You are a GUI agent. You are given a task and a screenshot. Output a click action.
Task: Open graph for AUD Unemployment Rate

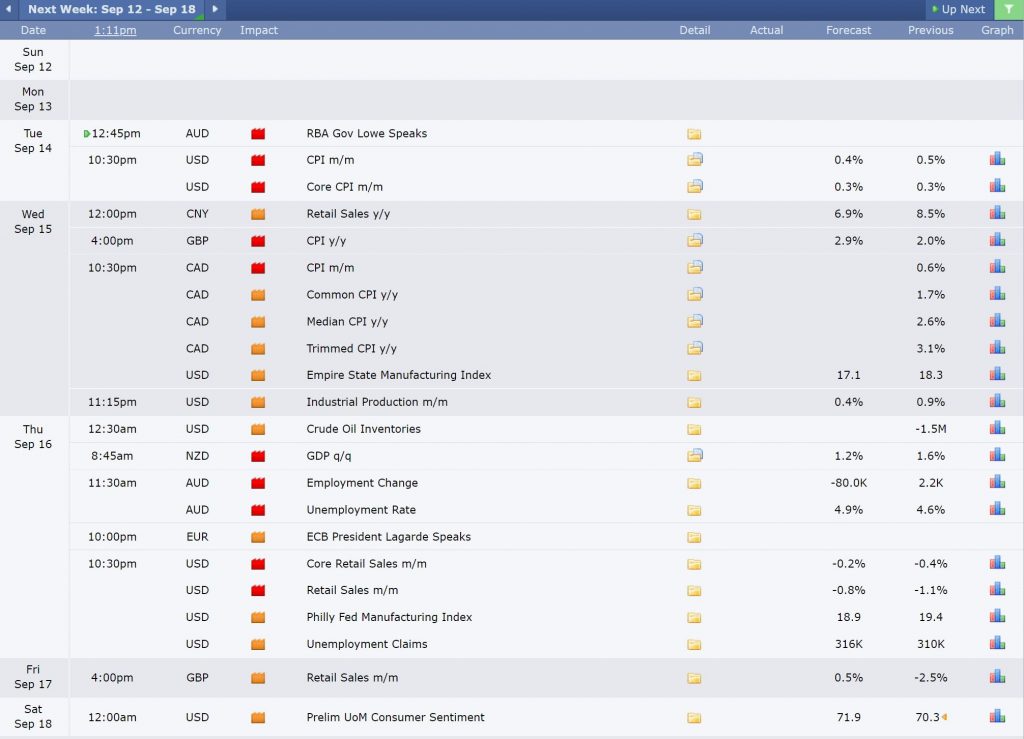[x=997, y=509]
